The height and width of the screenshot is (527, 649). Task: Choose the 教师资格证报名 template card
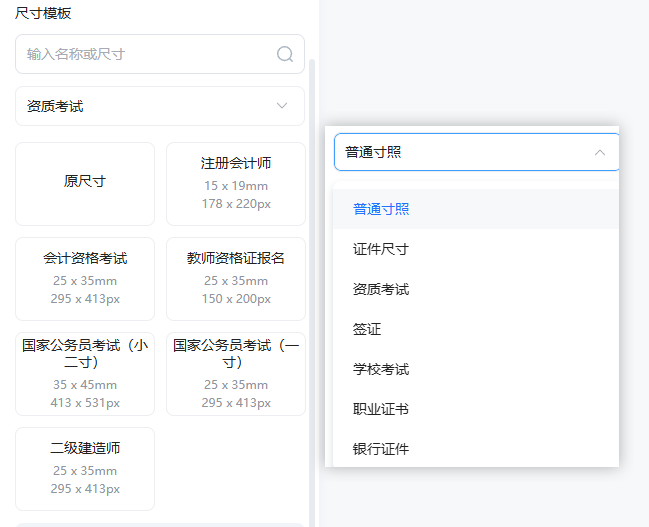click(x=236, y=279)
